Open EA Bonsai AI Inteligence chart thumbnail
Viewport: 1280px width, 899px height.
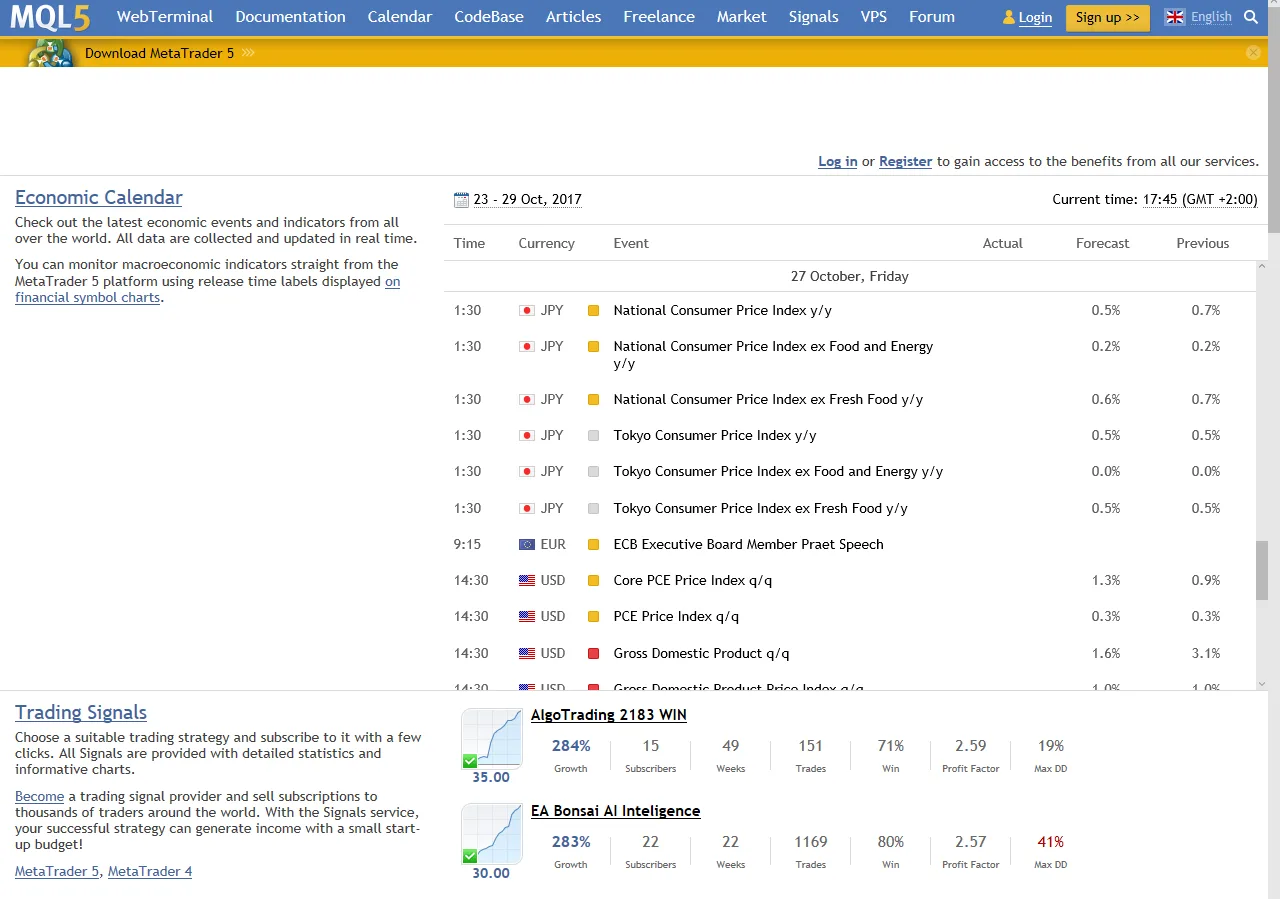(x=492, y=834)
